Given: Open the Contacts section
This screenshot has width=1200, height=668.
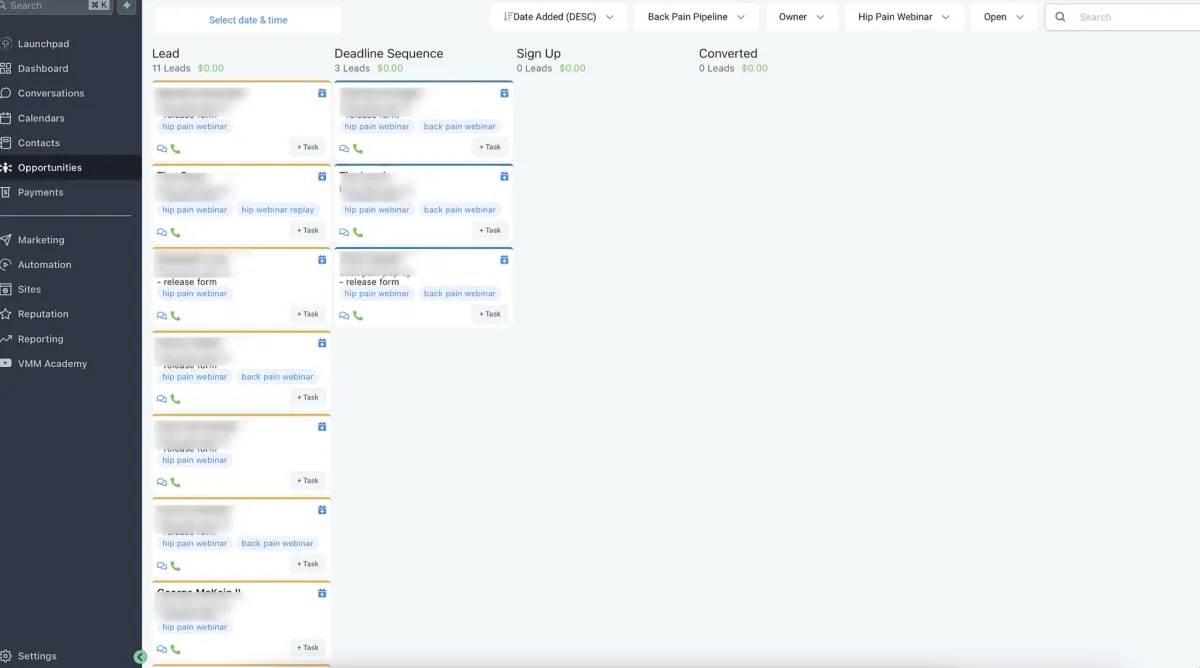Looking at the screenshot, I should tap(39, 143).
